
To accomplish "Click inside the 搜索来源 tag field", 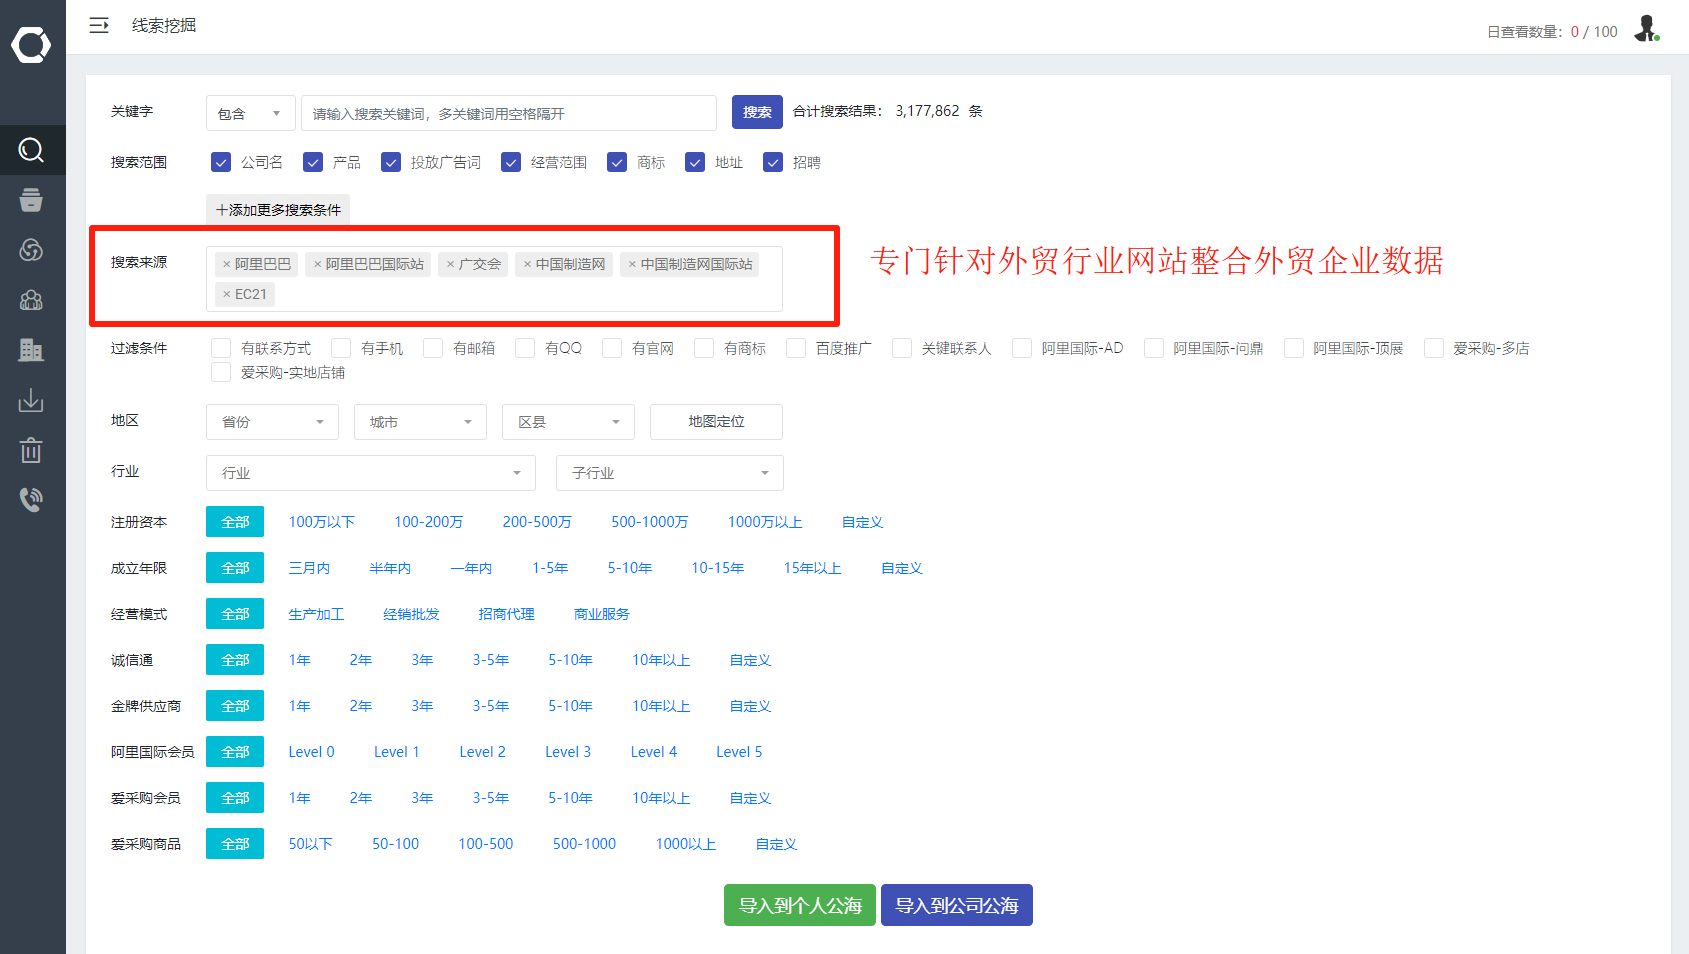I will click(x=494, y=279).
